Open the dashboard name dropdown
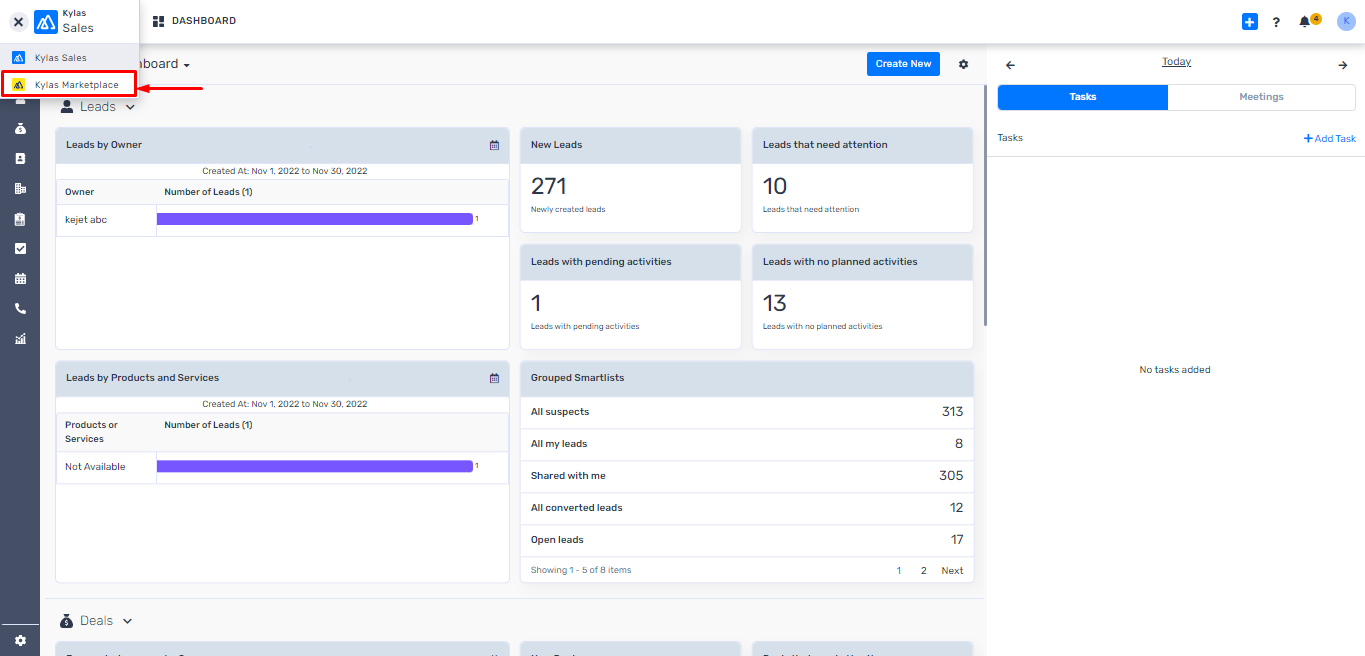This screenshot has height=656, width=1365. tap(186, 65)
